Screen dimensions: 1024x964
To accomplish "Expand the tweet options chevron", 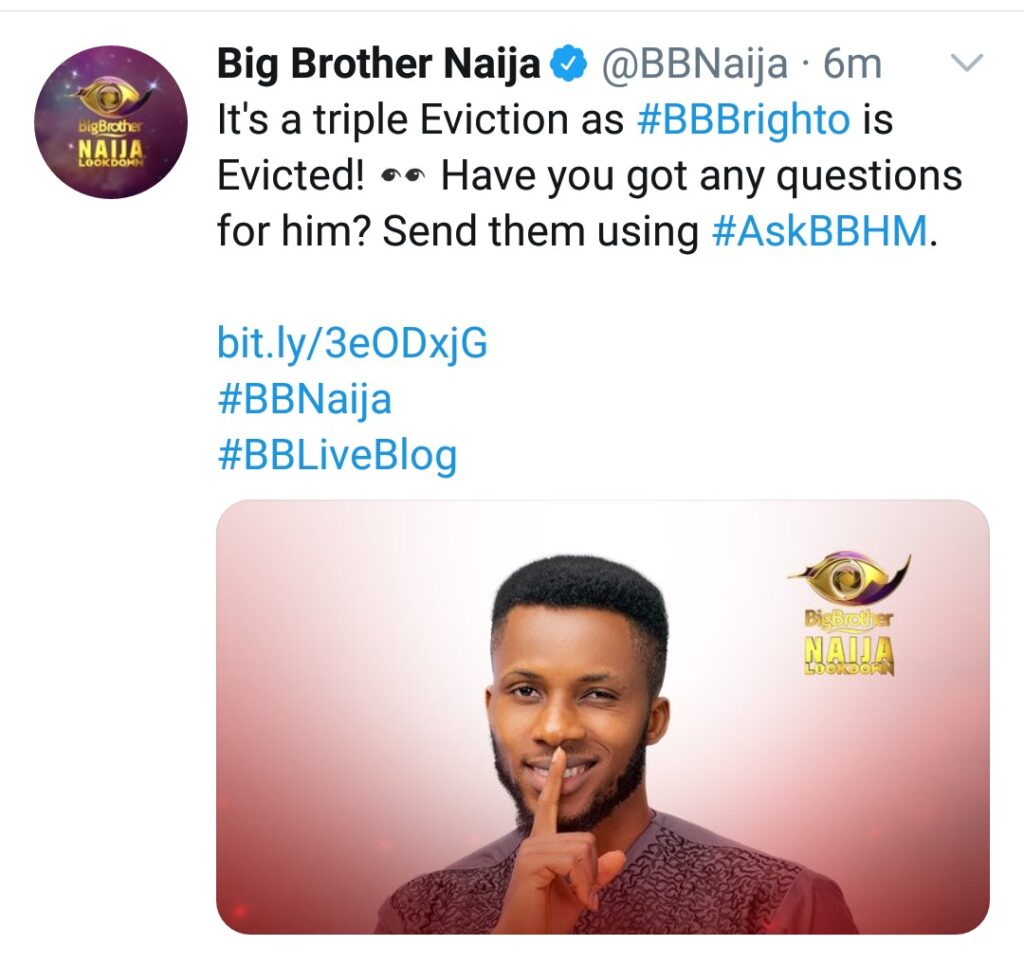I will click(966, 63).
